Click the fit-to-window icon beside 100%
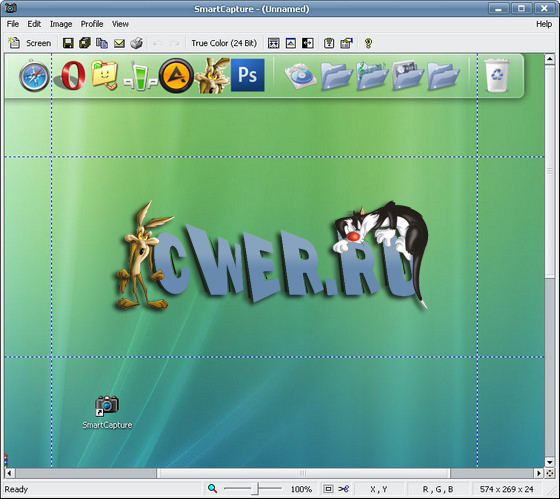This screenshot has width=560, height=499. click(x=328, y=489)
